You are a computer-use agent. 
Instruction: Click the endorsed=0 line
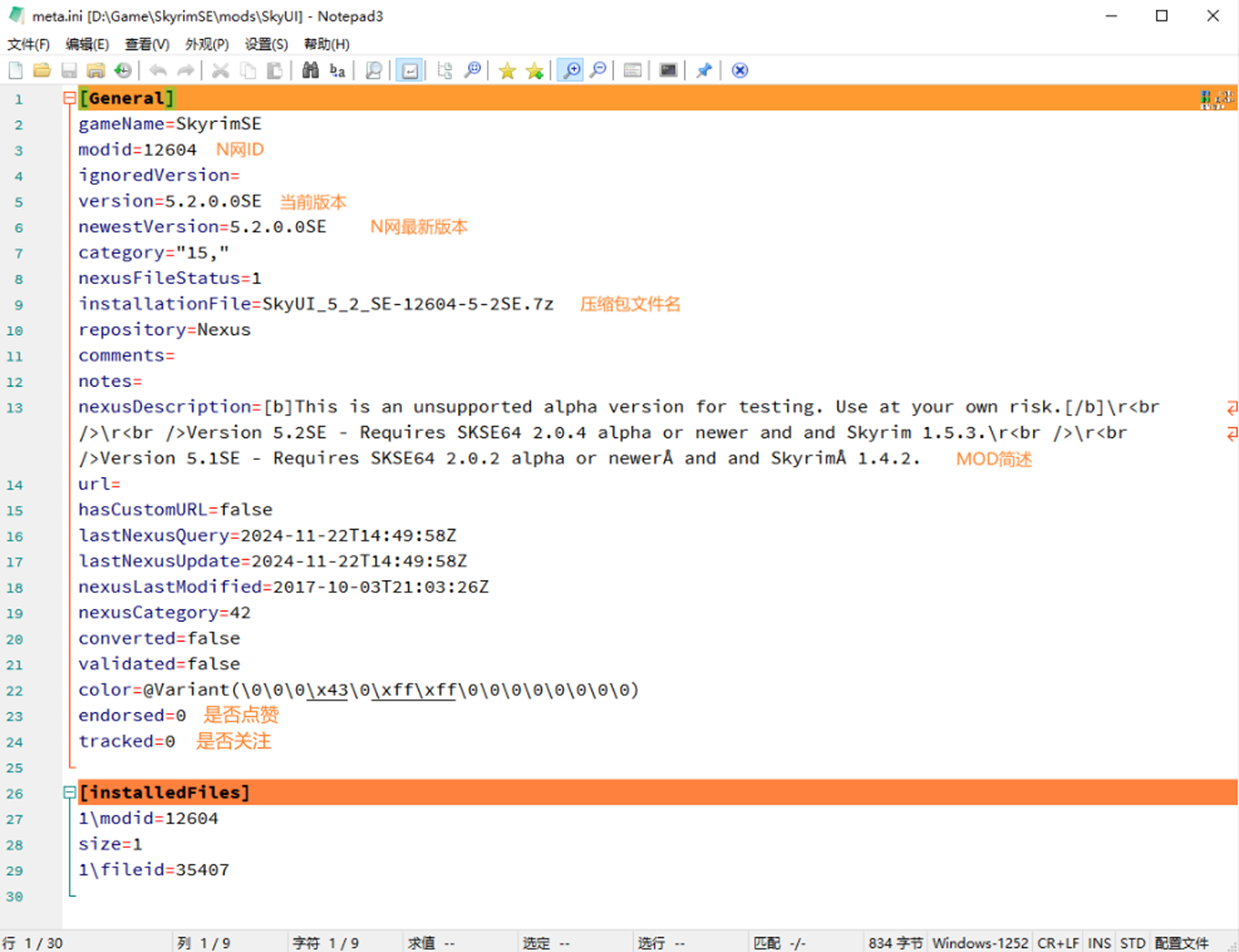132,716
